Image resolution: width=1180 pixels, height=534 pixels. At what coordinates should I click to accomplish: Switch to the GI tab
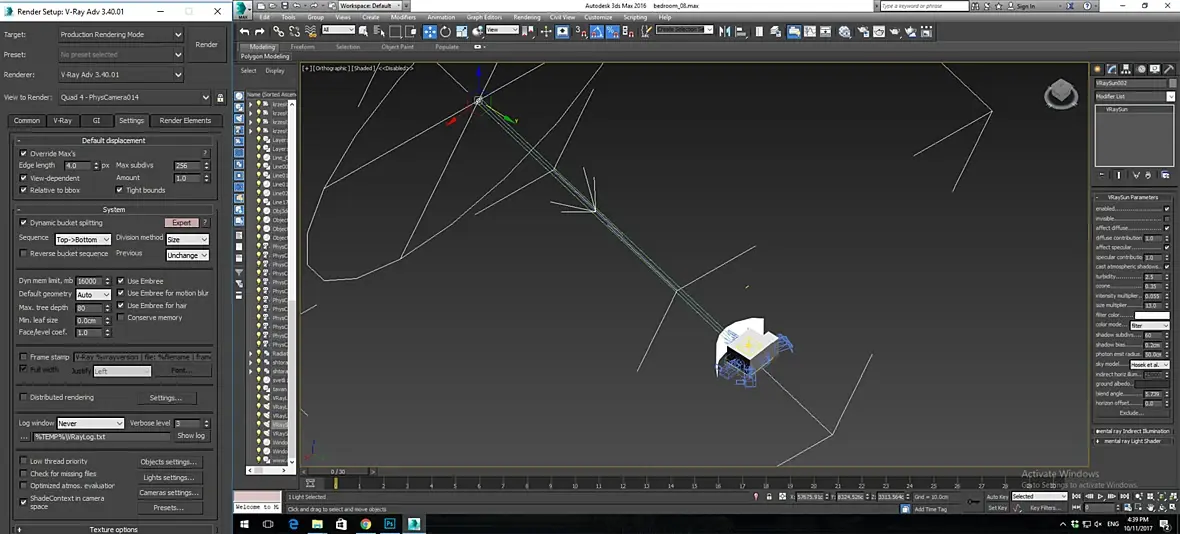[x=97, y=120]
